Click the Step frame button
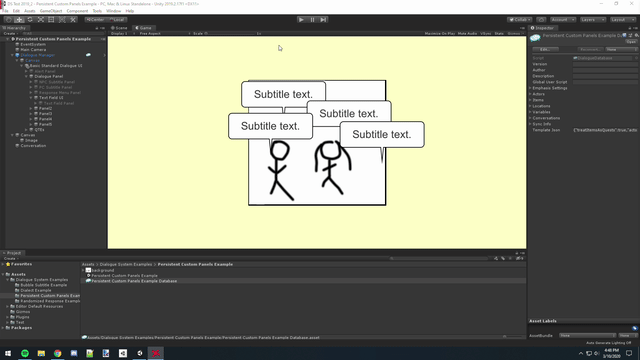 323,20
